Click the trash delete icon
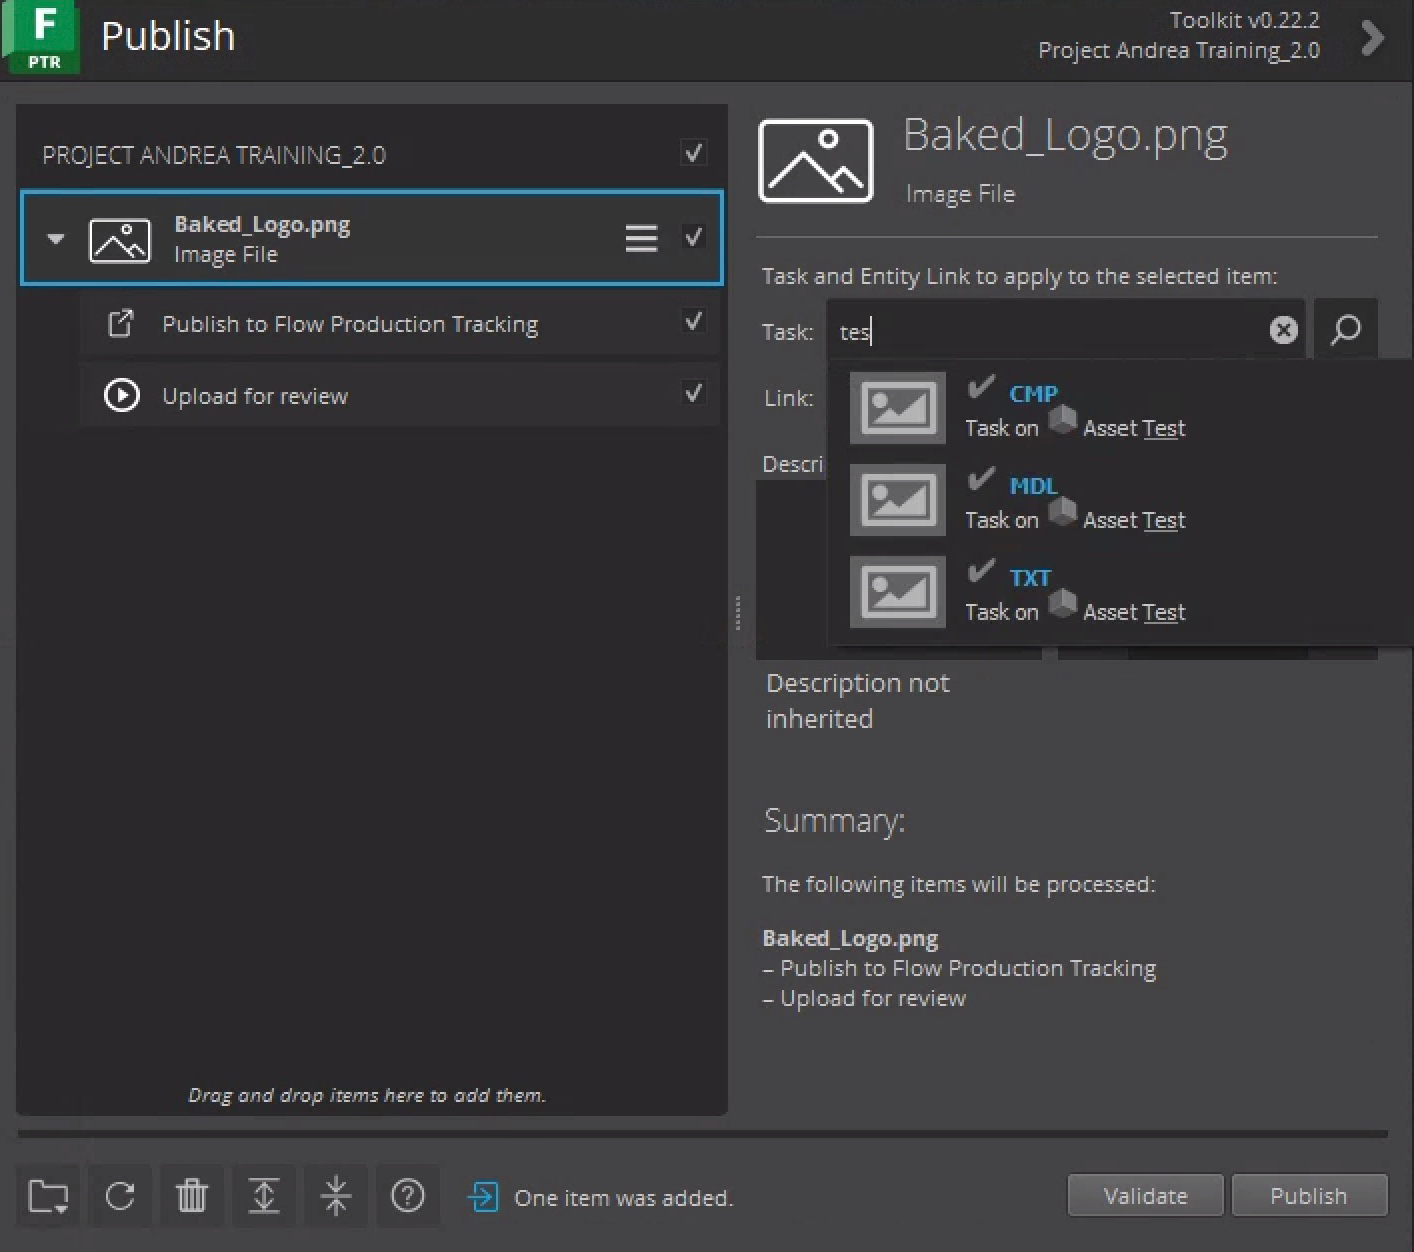Viewport: 1414px width, 1252px height. click(x=192, y=1195)
